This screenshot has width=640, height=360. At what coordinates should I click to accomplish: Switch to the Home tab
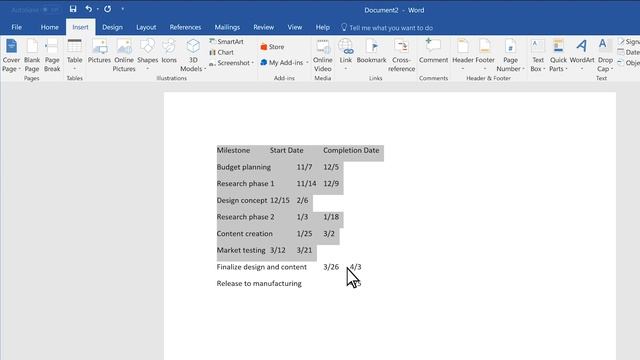(x=49, y=27)
